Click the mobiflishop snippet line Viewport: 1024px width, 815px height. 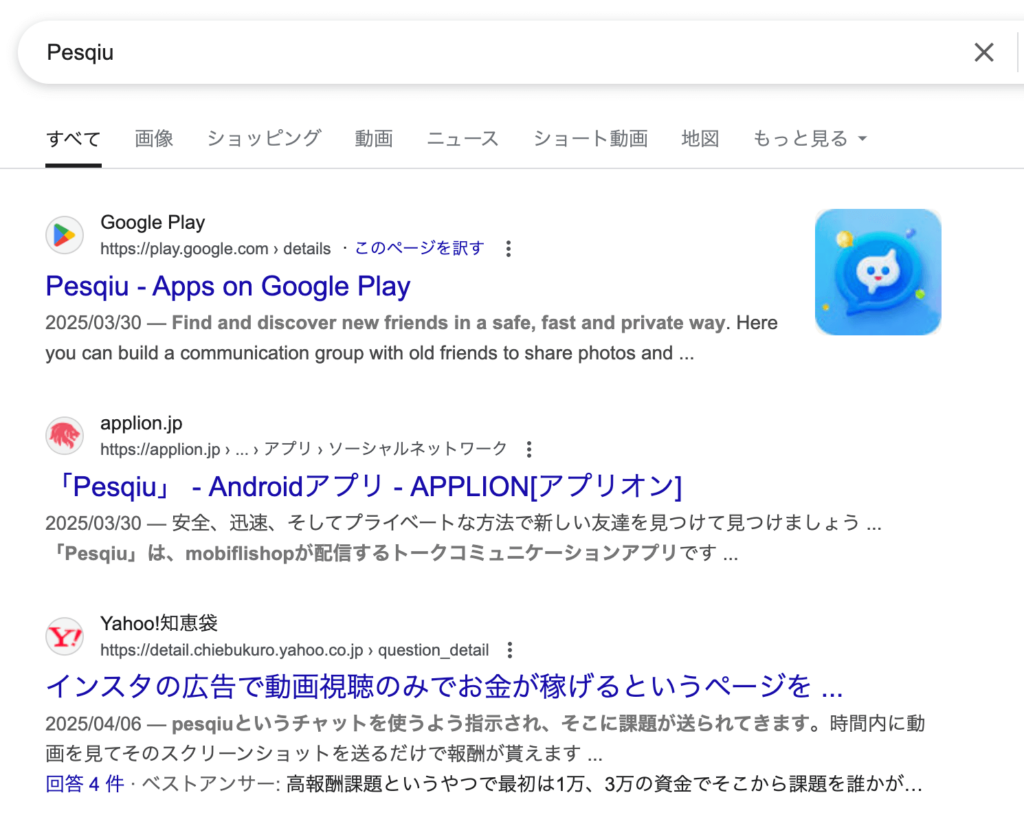[394, 554]
